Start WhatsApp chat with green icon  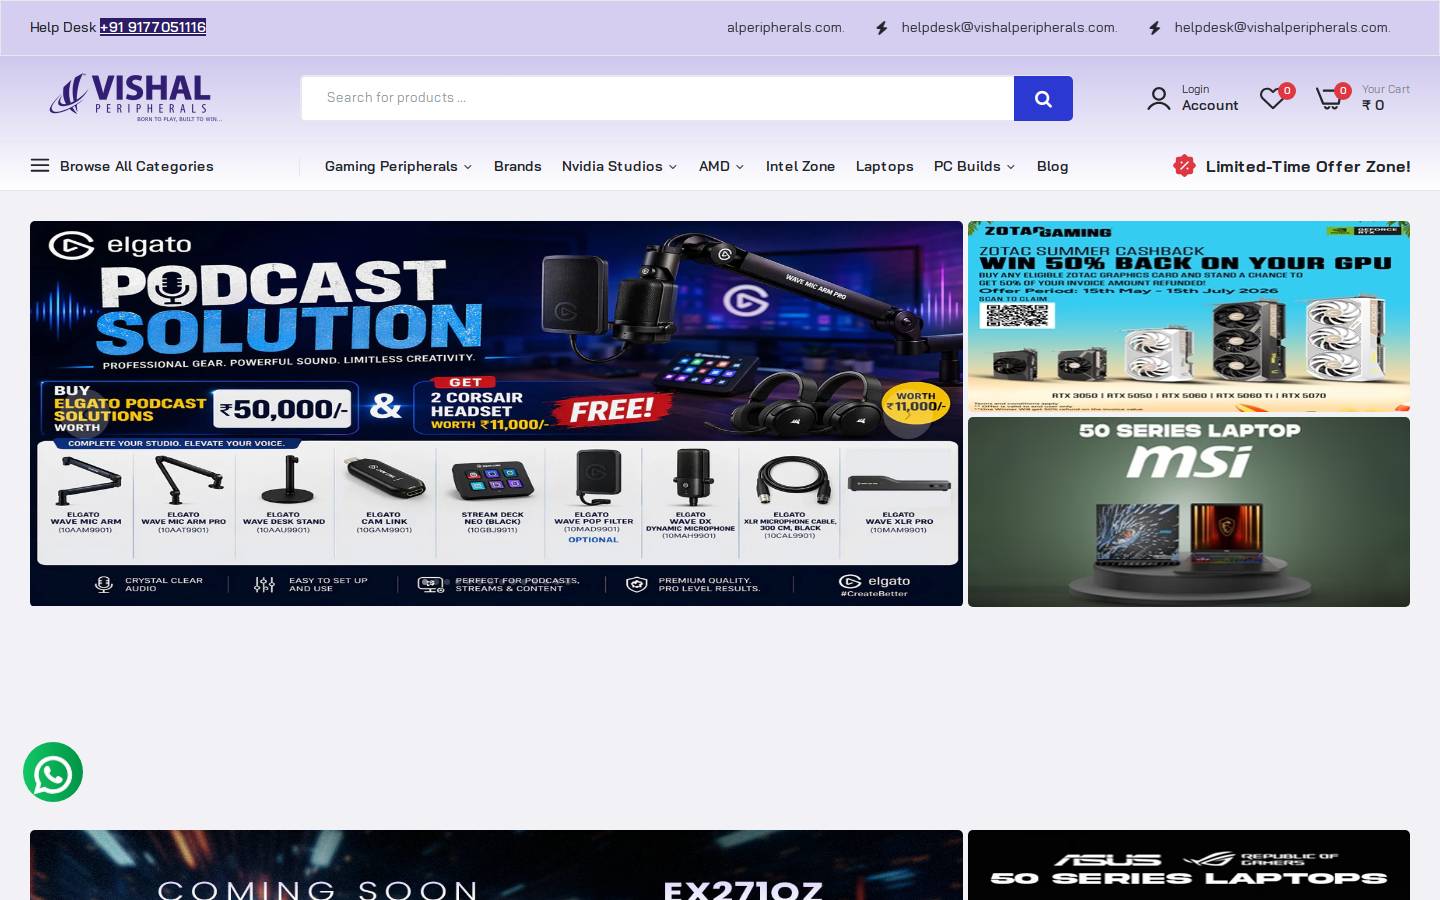[53, 772]
